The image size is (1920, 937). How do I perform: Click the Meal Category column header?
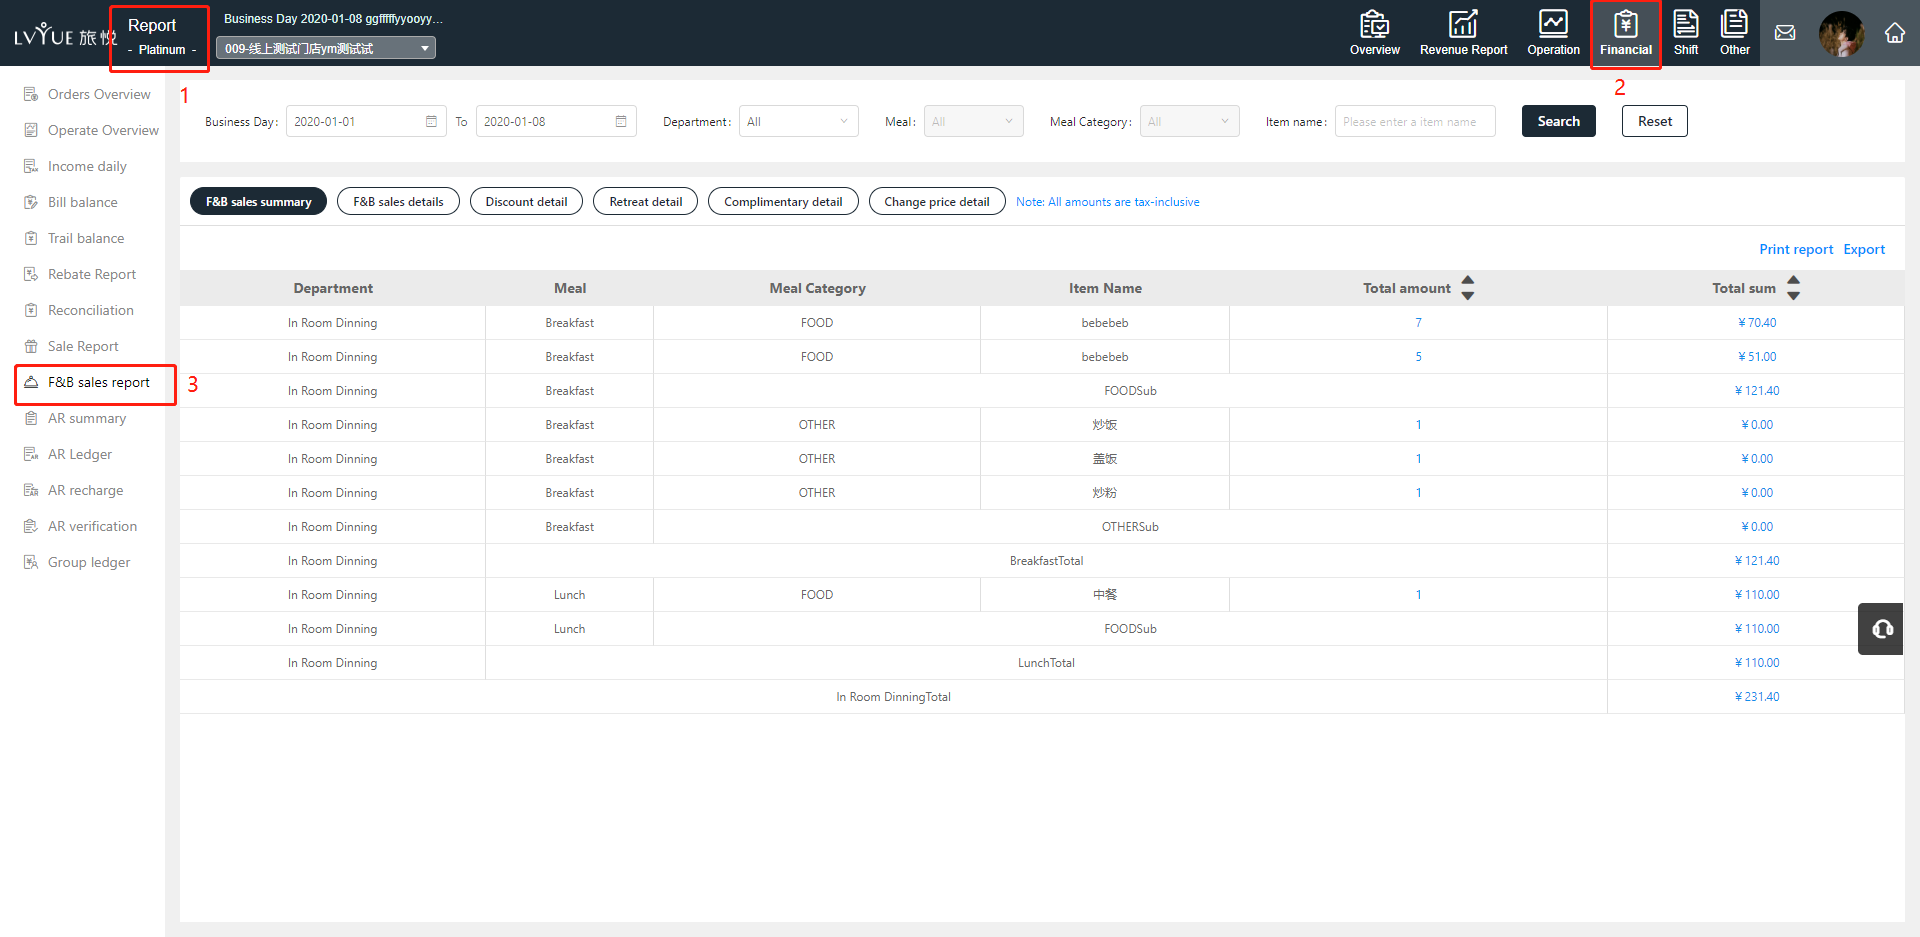click(817, 288)
